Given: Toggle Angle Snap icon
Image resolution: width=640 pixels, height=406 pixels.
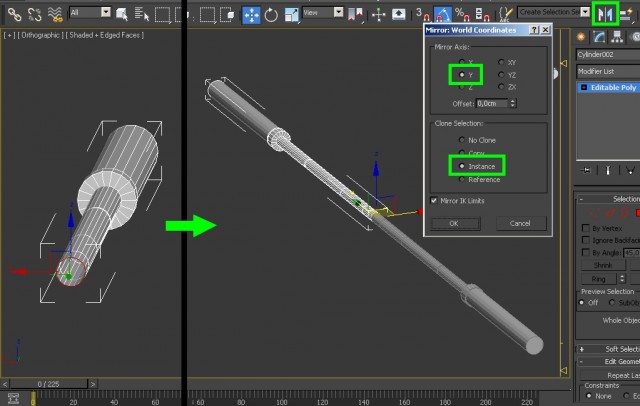Looking at the screenshot, I should point(442,15).
